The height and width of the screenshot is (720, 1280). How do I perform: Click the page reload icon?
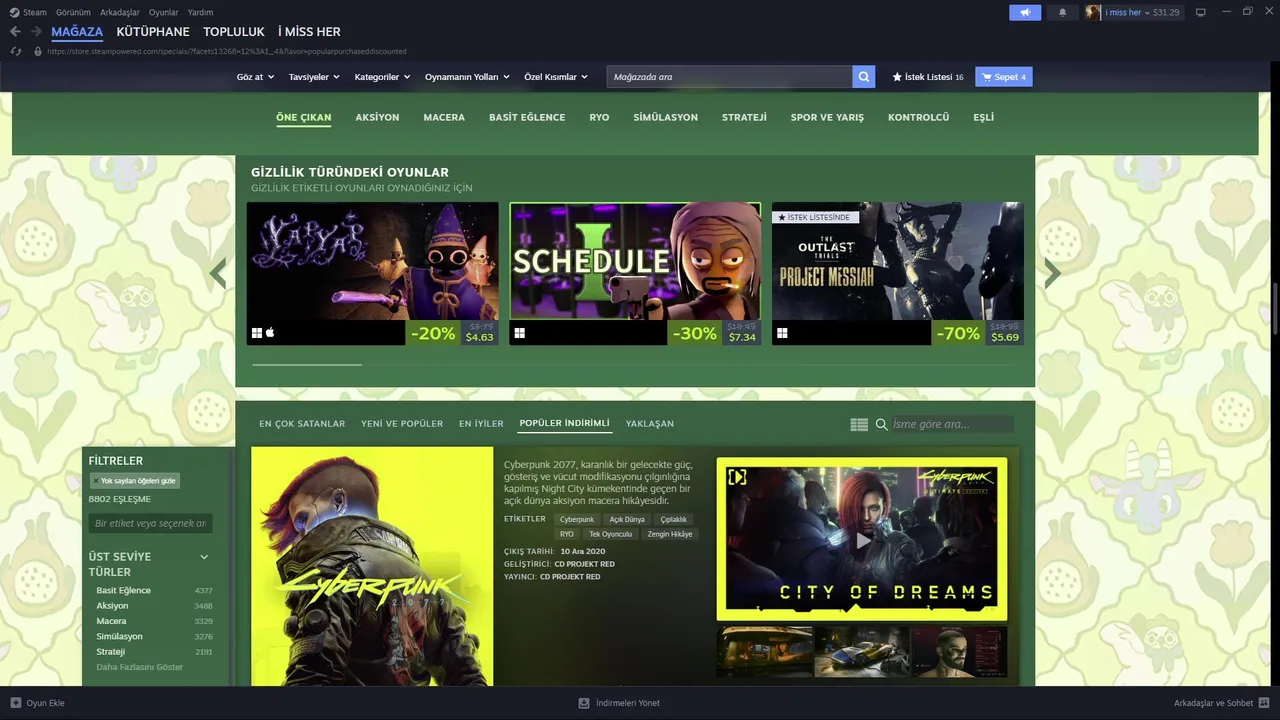click(x=16, y=51)
